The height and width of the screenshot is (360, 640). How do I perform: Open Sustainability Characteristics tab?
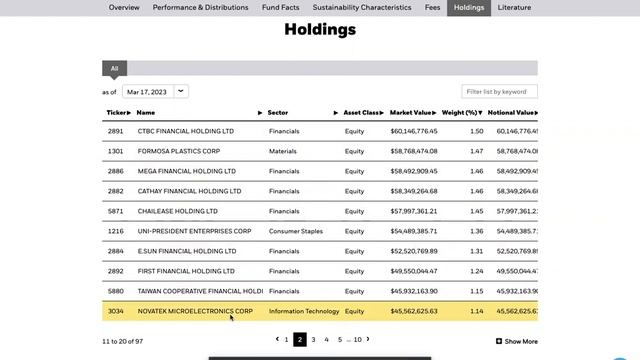pos(362,7)
